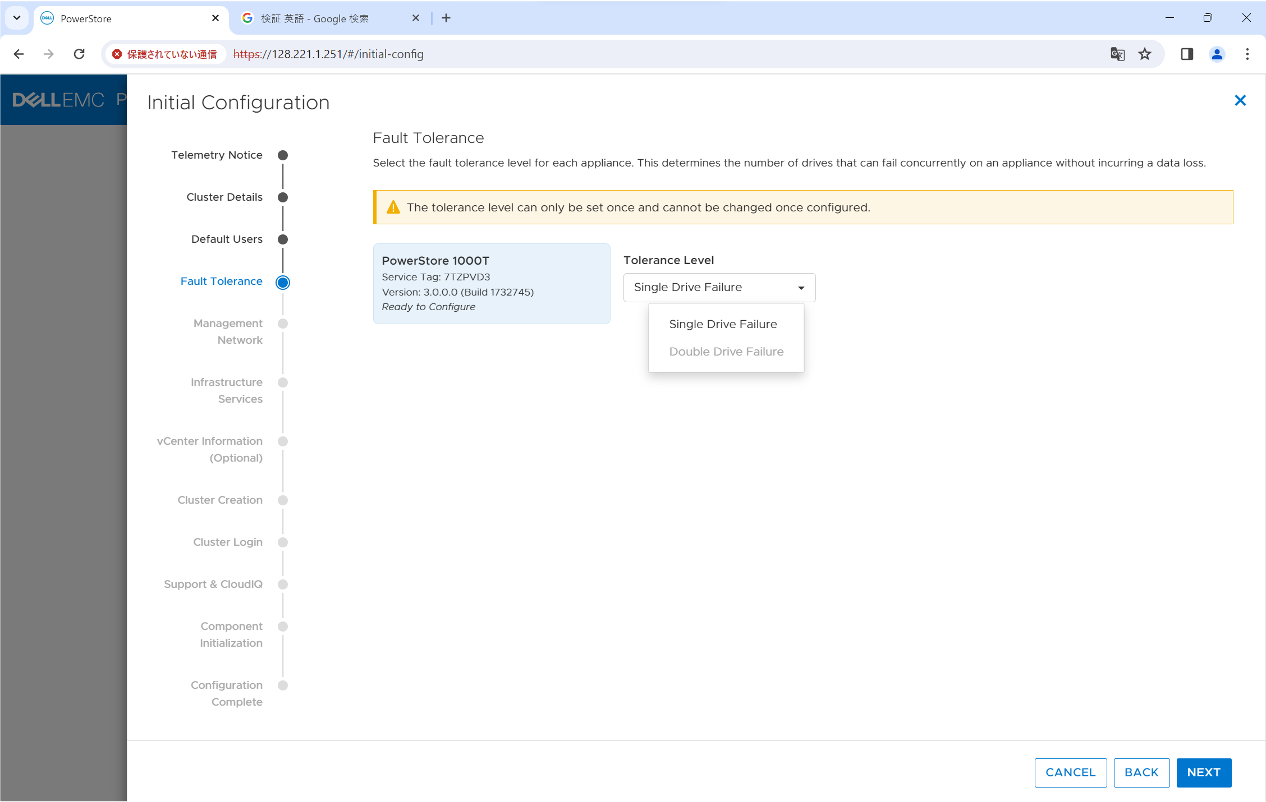Go back in browser history
The image size is (1266, 802).
point(18,54)
